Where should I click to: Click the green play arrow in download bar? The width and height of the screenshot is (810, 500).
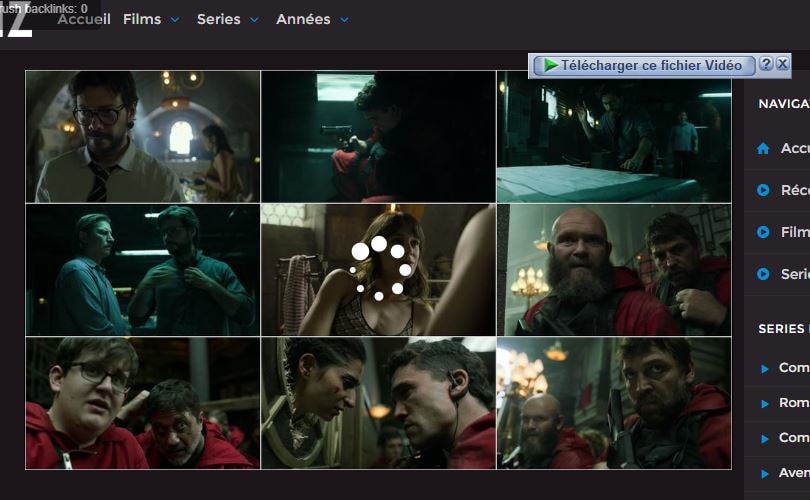(551, 65)
